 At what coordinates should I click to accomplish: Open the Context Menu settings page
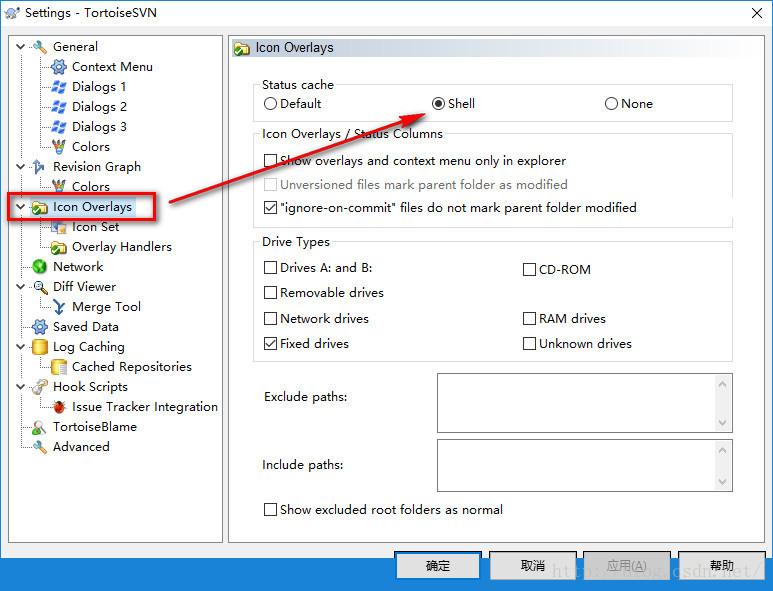pyautogui.click(x=112, y=67)
